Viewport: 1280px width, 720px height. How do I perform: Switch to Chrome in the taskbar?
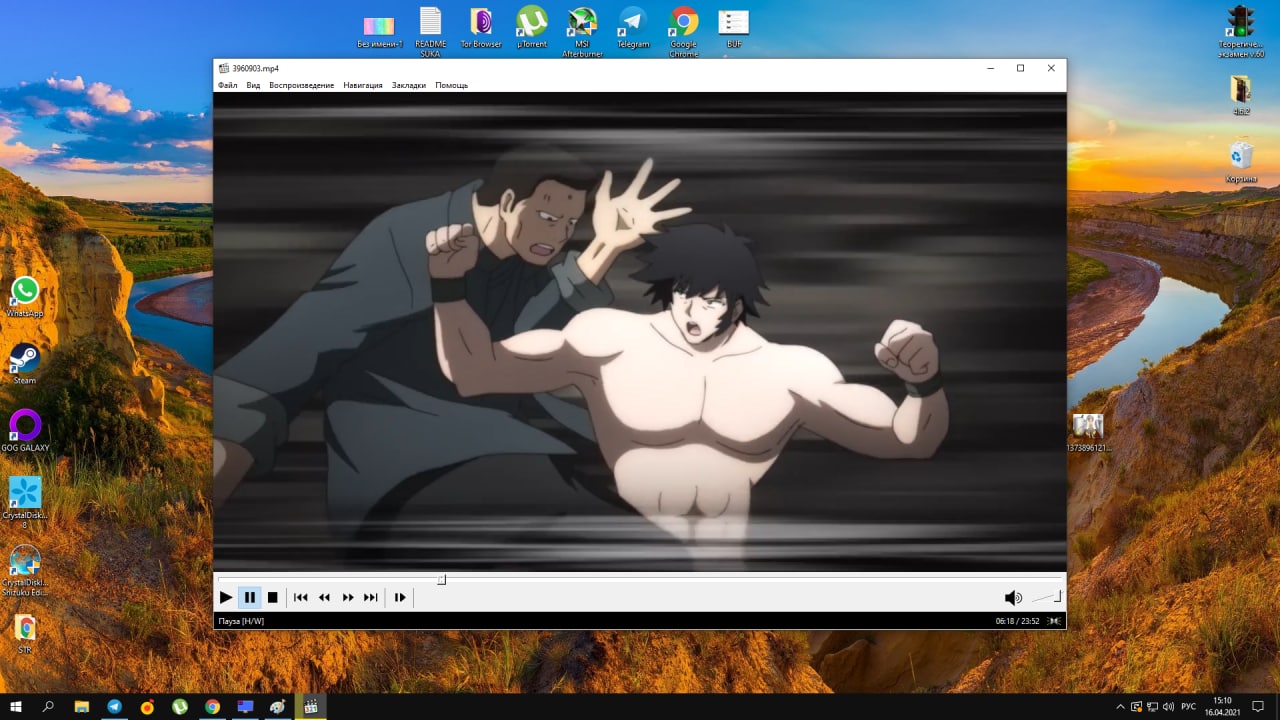coord(212,706)
